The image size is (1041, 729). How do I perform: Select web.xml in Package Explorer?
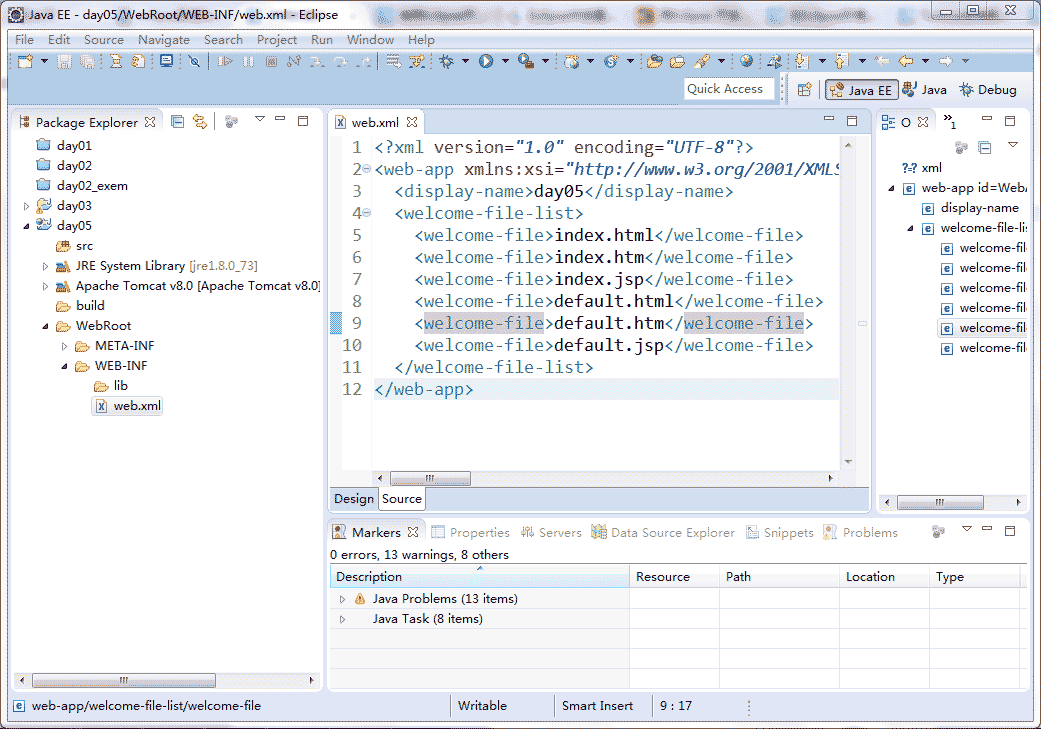[x=136, y=406]
